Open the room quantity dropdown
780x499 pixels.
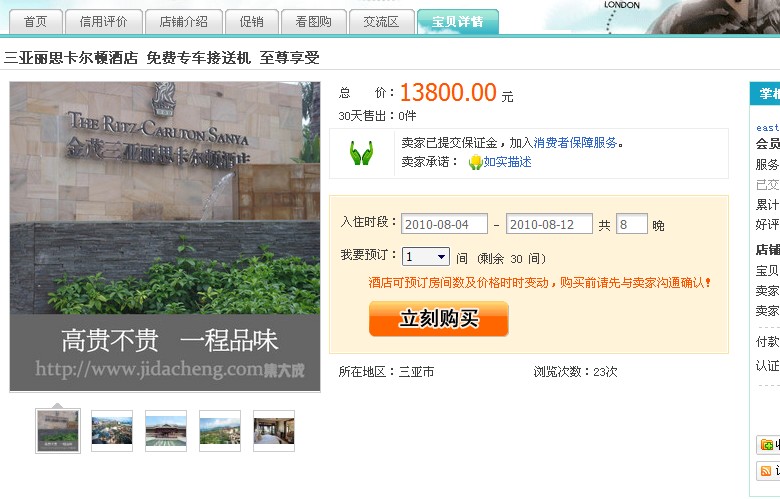(x=425, y=257)
